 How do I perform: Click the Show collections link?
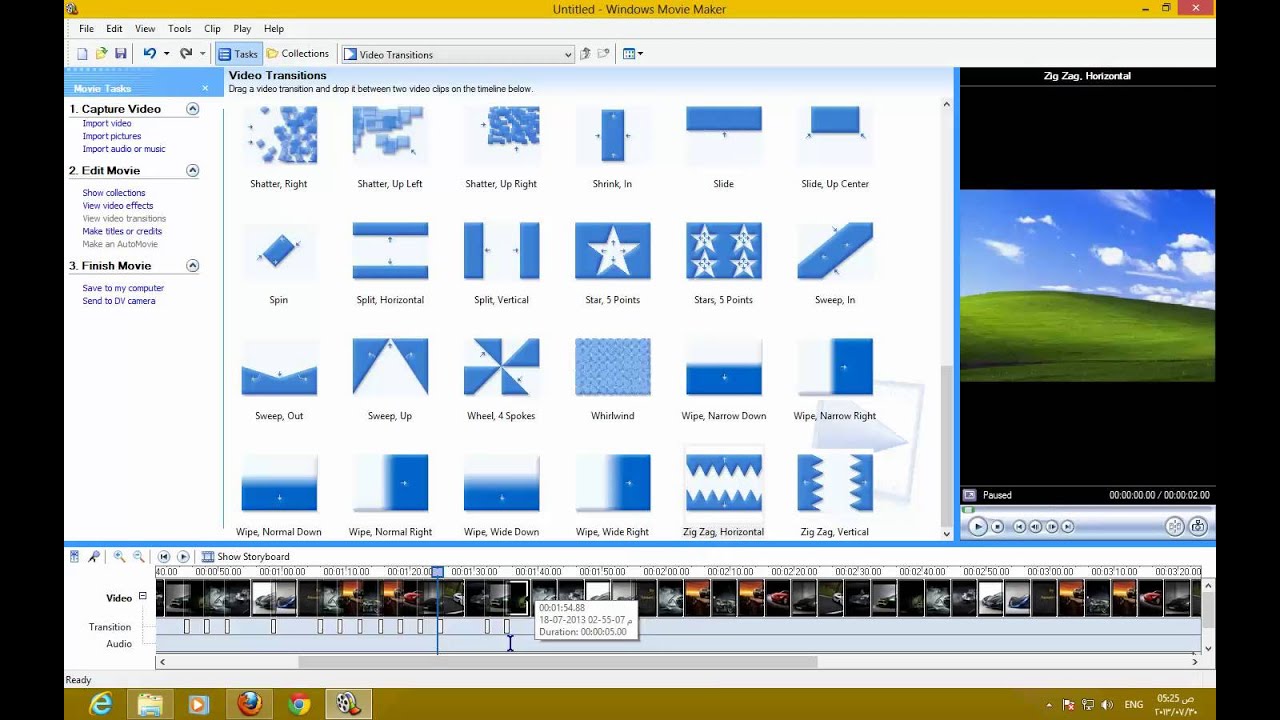[114, 193]
